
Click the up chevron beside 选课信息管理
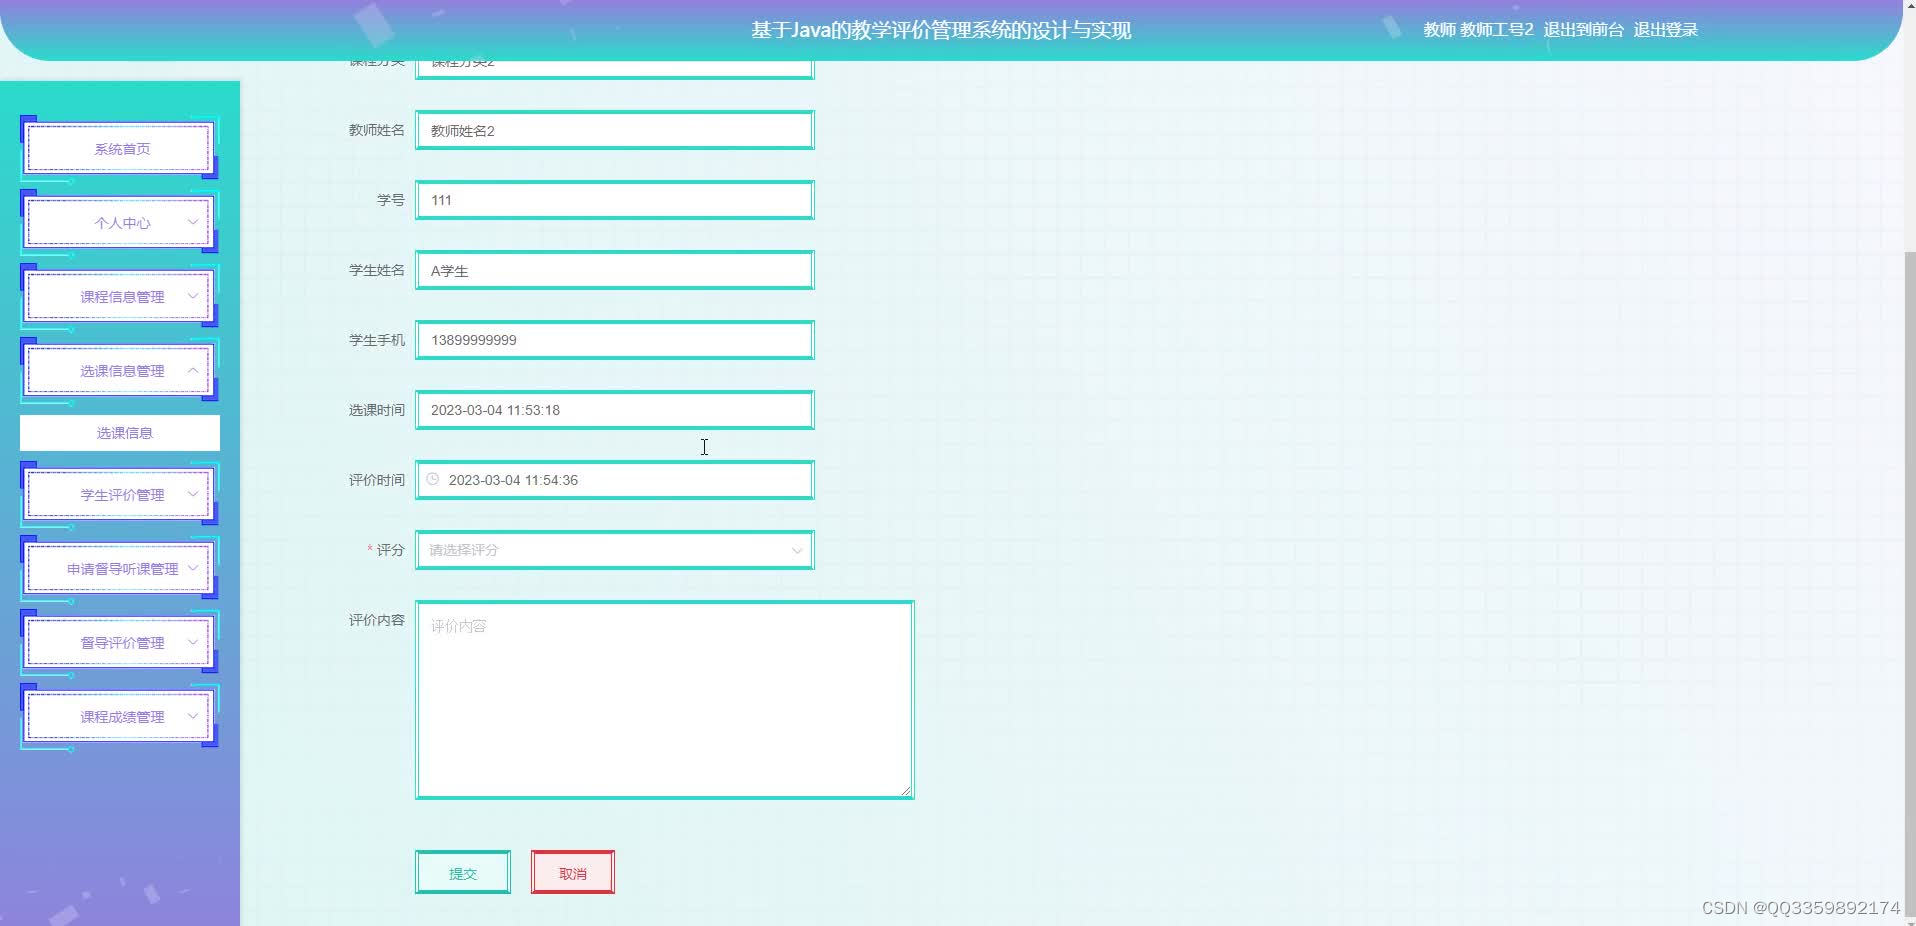click(x=193, y=370)
